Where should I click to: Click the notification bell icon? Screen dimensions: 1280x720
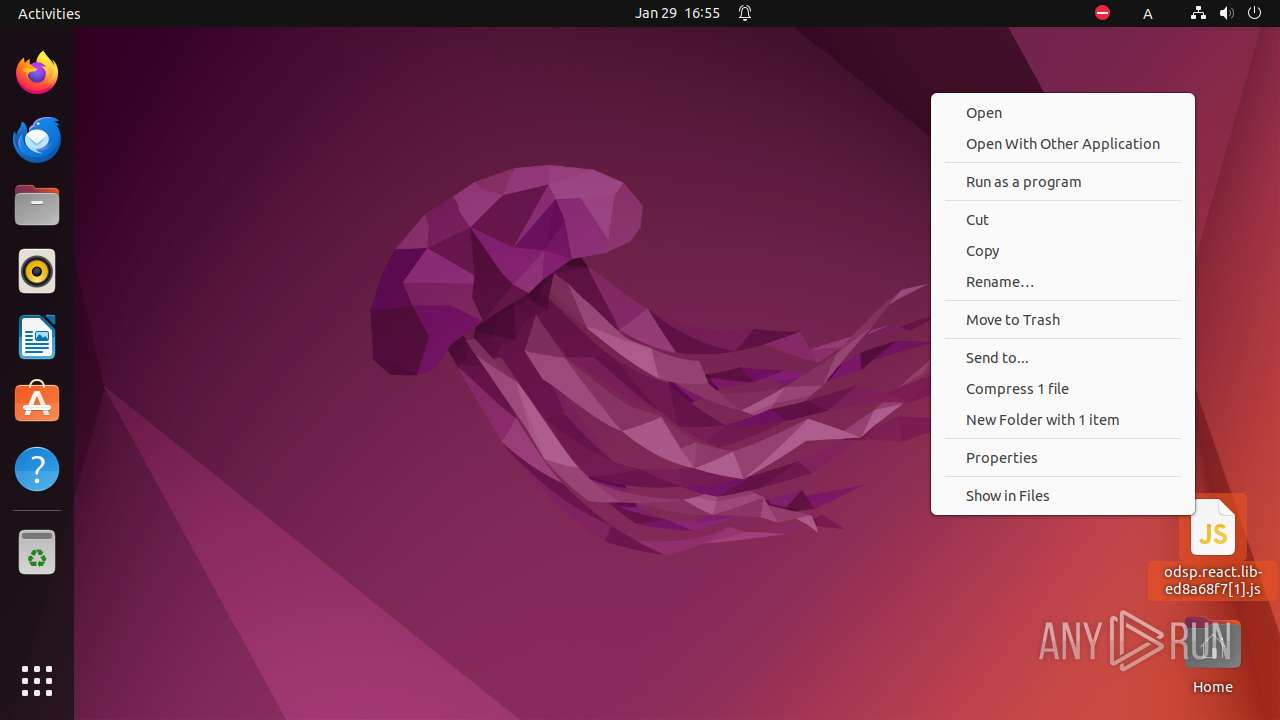(745, 13)
